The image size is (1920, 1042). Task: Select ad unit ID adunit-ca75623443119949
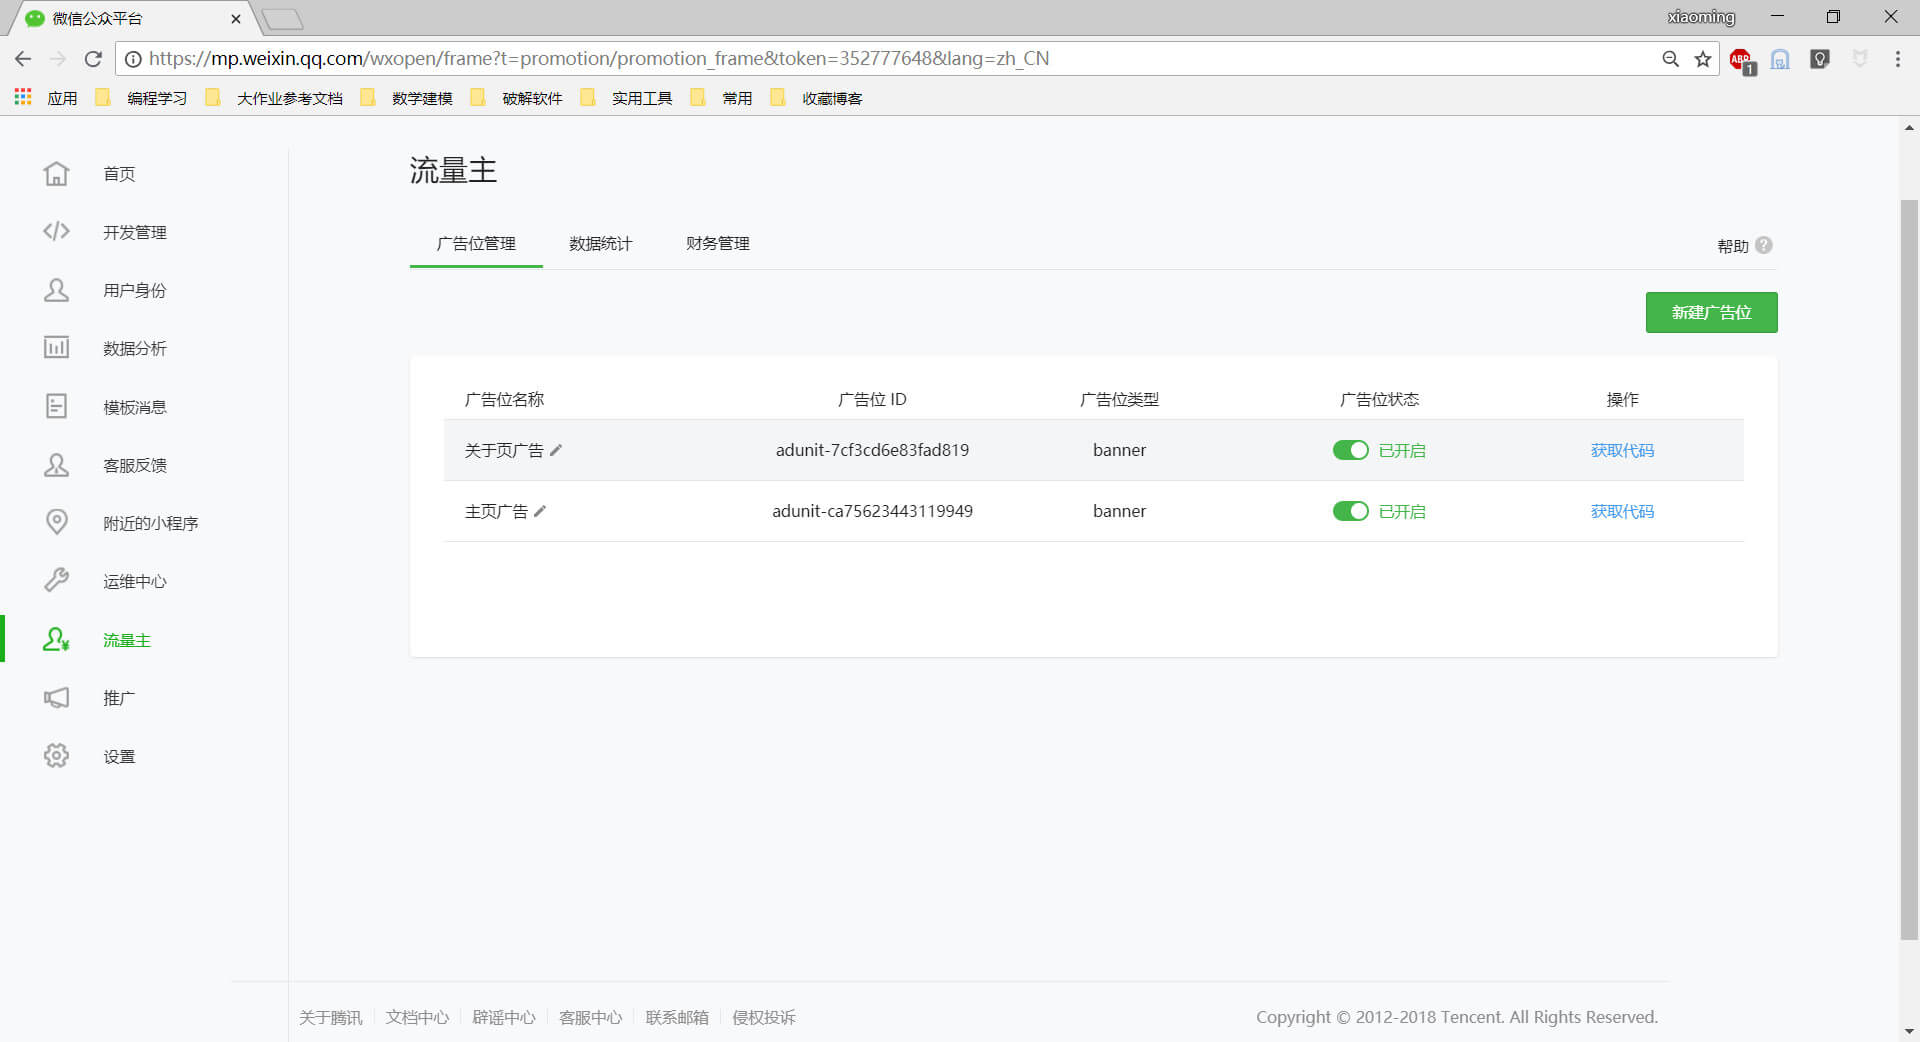pyautogui.click(x=872, y=511)
